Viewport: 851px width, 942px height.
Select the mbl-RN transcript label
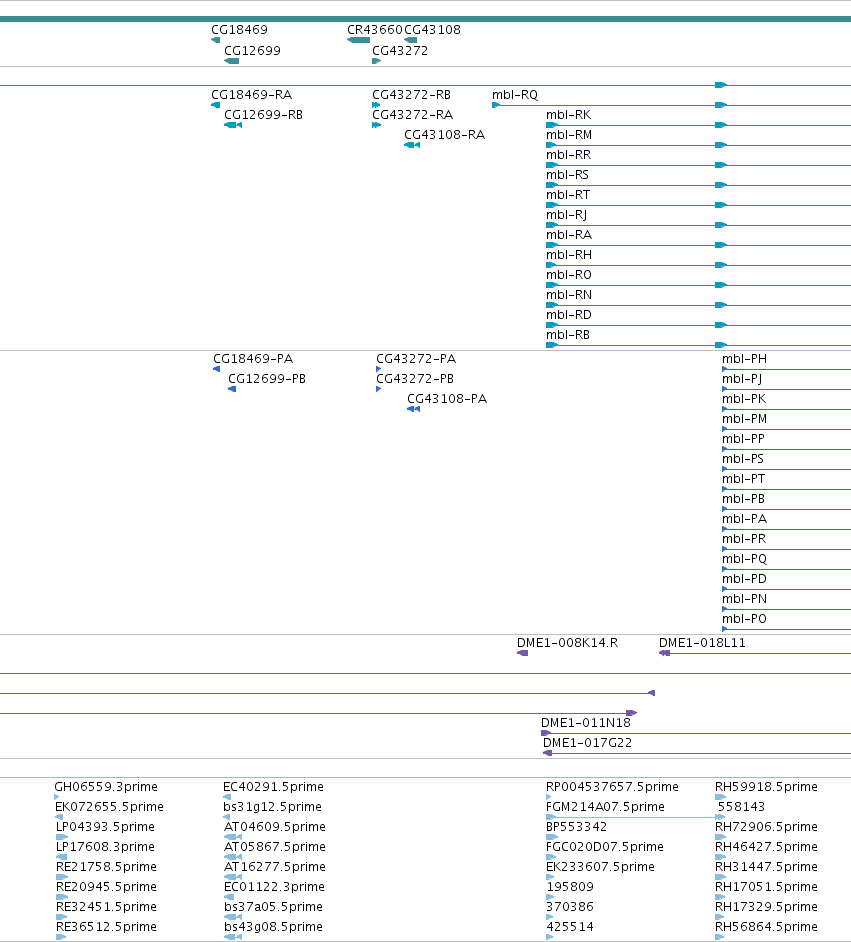pyautogui.click(x=569, y=294)
